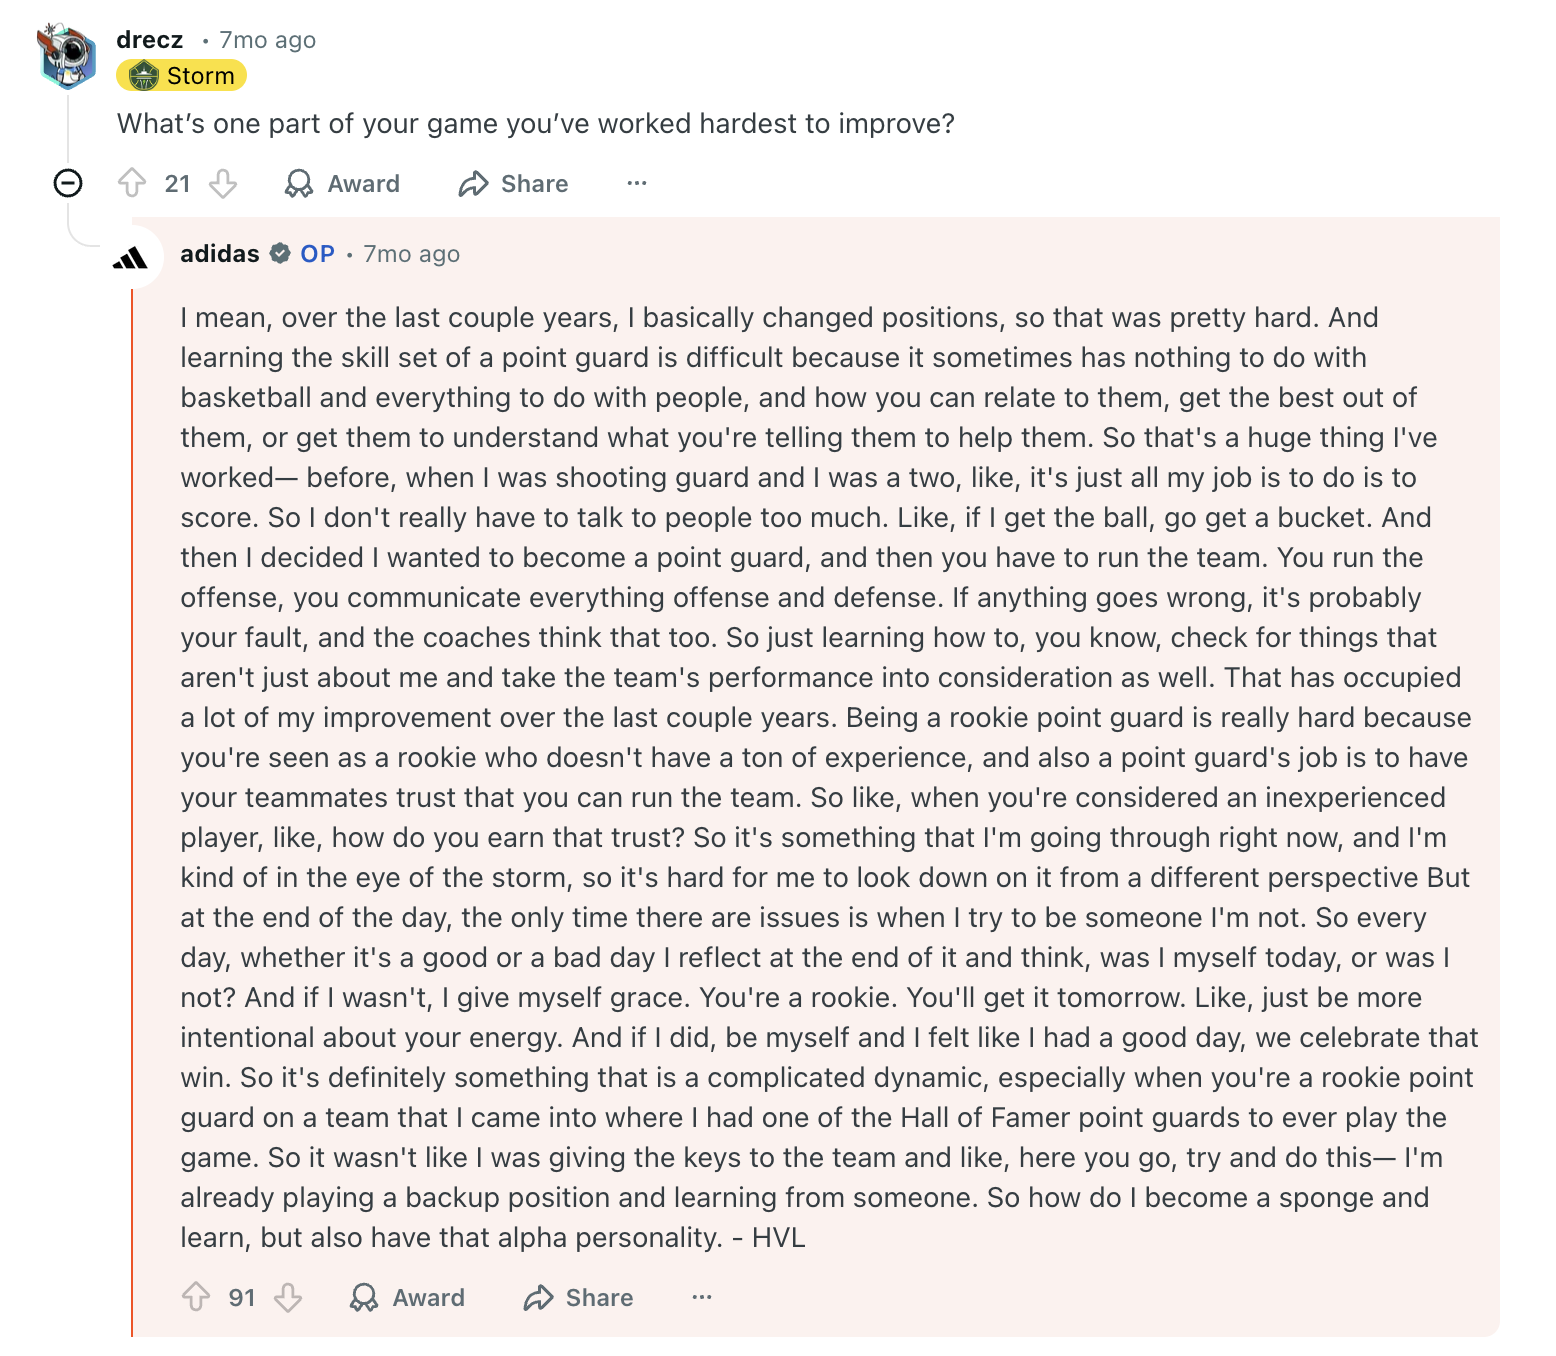Viewport: 1556px width, 1356px height.
Task: Click drecz's astronaut avatar
Action: point(67,56)
